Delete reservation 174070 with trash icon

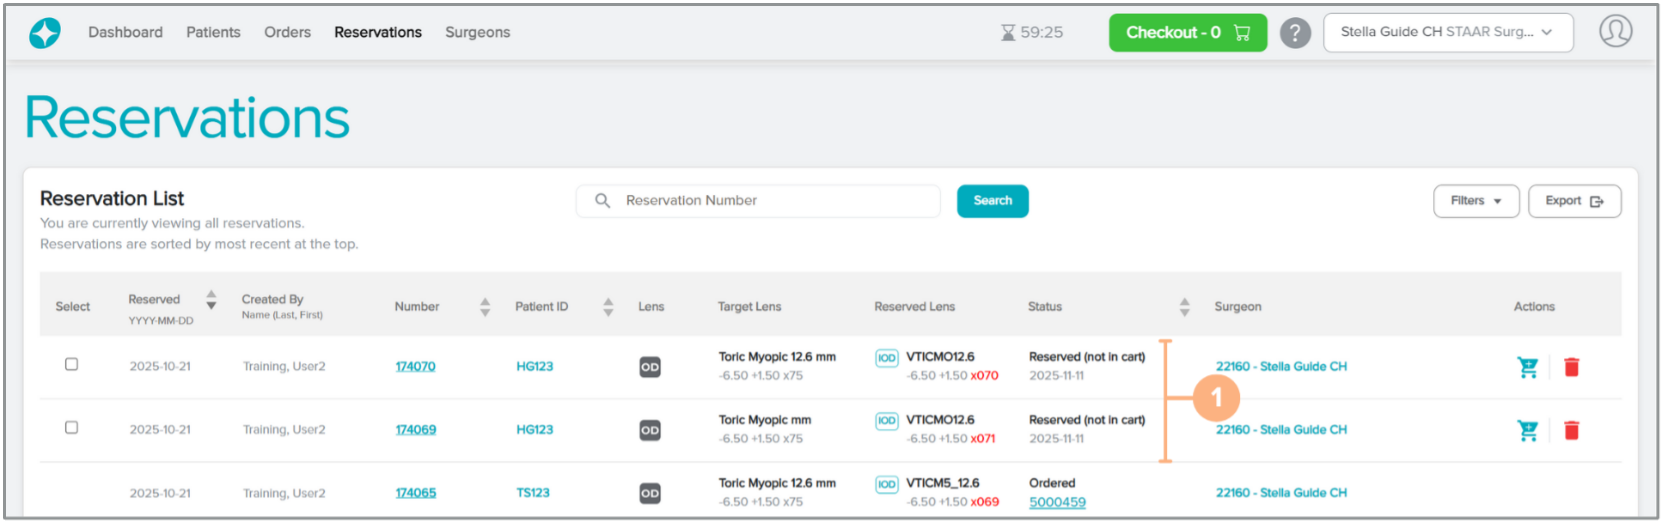(1571, 367)
